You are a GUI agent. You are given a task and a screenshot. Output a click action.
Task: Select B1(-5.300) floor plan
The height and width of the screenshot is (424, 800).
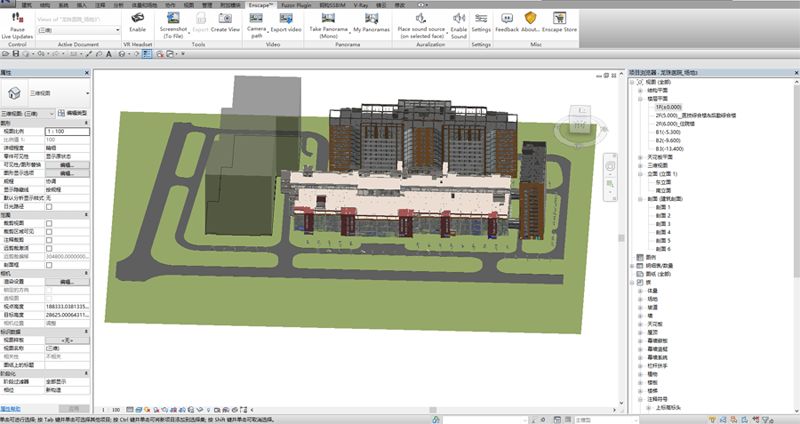[x=668, y=132]
